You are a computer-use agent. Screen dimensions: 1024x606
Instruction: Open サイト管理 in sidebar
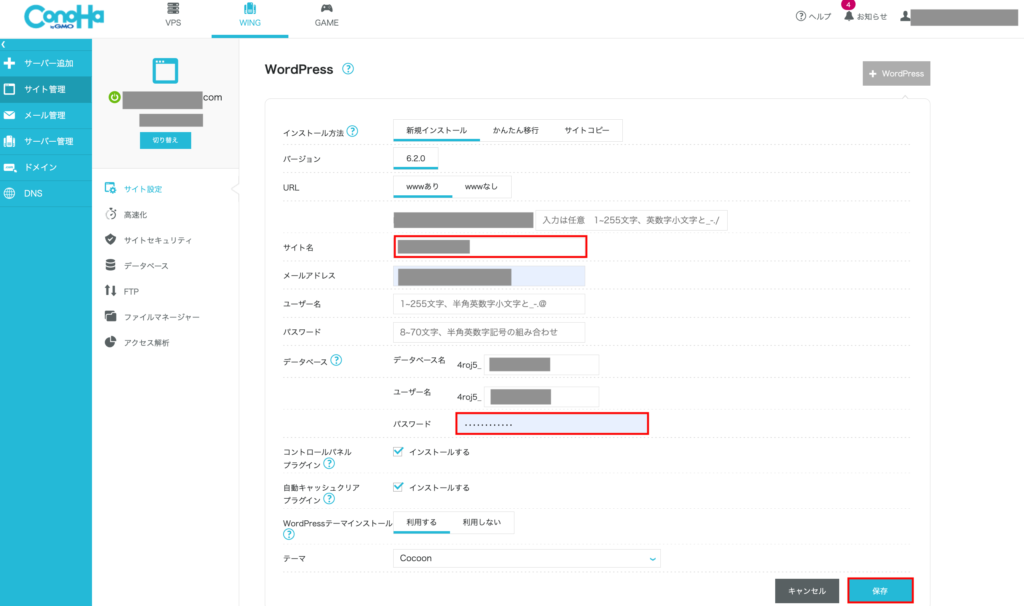coord(46,89)
